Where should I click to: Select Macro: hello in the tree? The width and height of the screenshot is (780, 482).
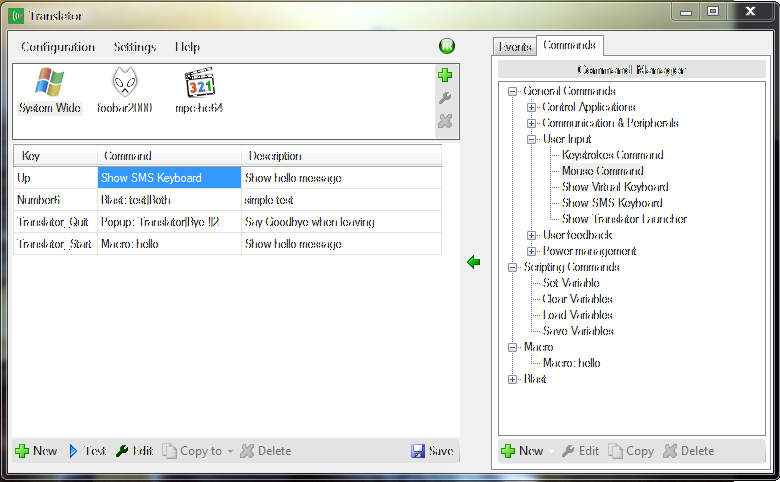[x=572, y=363]
